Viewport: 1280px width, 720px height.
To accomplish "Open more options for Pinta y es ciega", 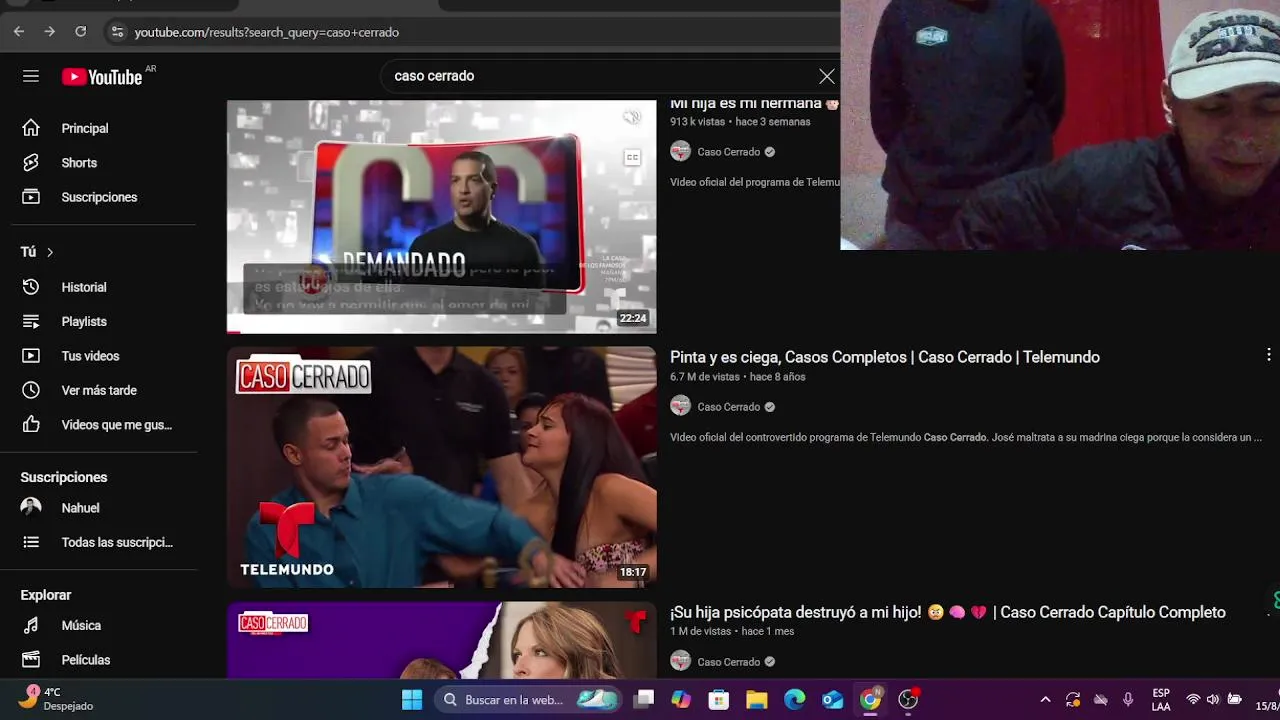I will [1268, 355].
